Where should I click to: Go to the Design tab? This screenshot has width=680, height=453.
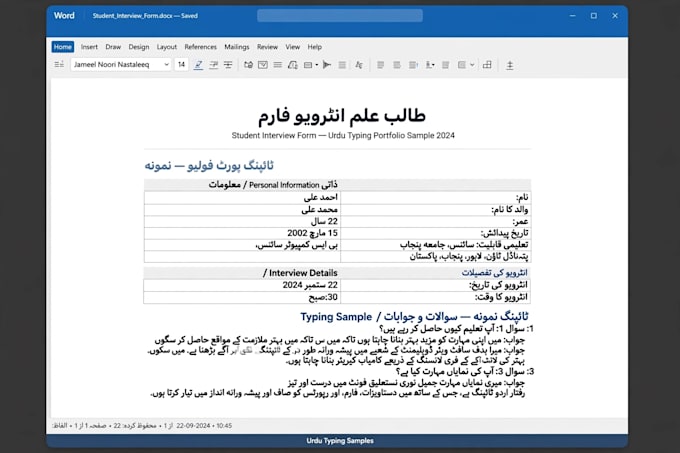click(x=139, y=47)
